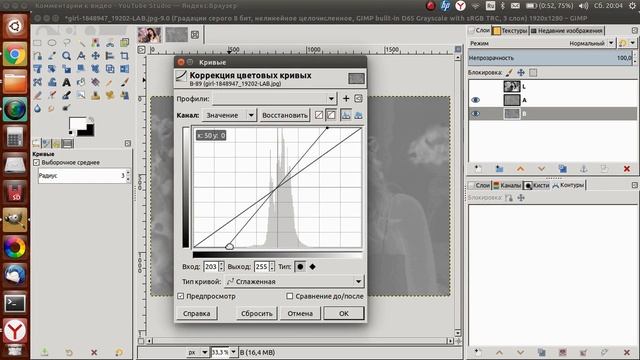Image resolution: width=640 pixels, height=360 pixels.
Task: Select the Ellipse Select tool
Action: [52, 42]
